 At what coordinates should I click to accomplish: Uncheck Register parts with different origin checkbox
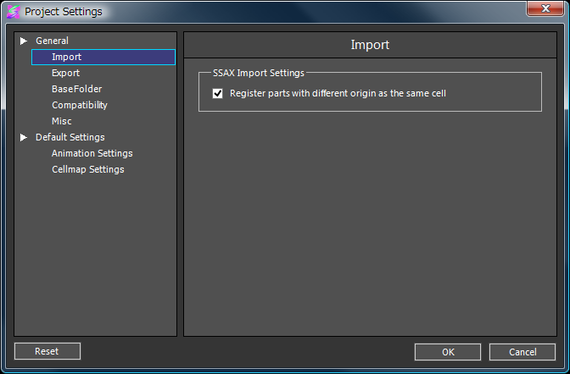tap(218, 93)
